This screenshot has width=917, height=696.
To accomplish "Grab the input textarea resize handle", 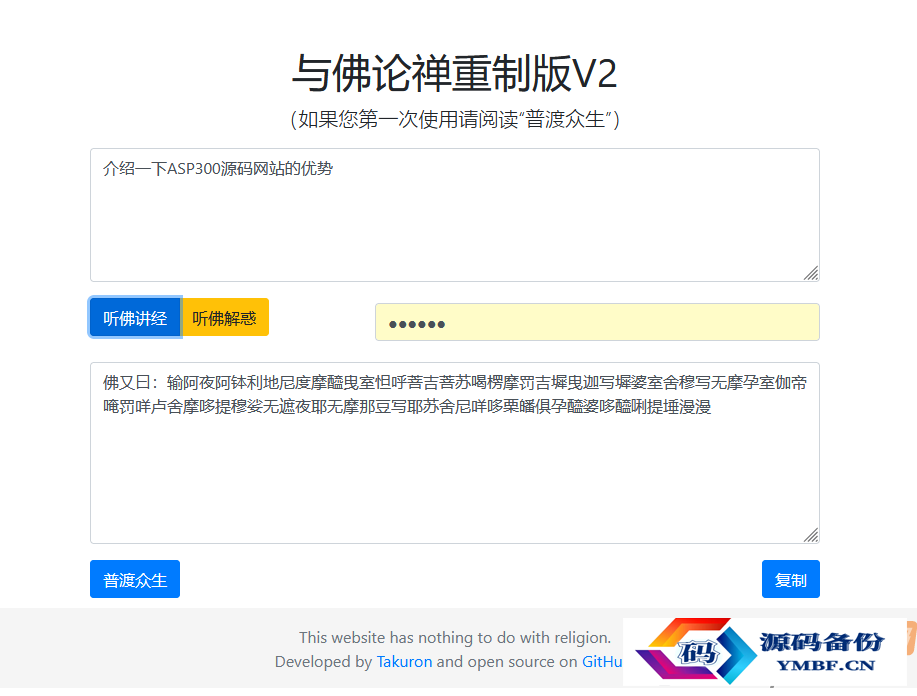I will pos(811,273).
